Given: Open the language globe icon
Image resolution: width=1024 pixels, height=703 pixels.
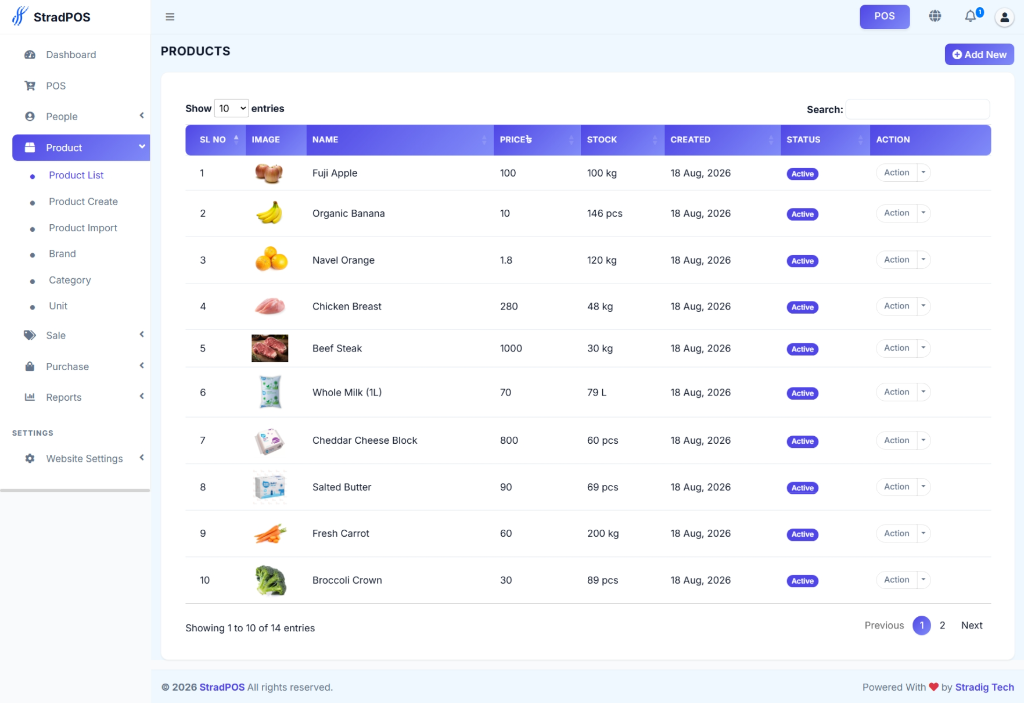Looking at the screenshot, I should [935, 16].
